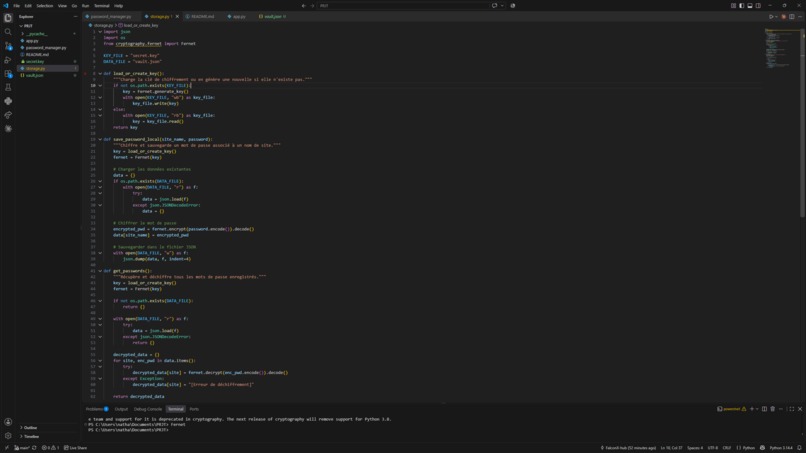Open the run button dropdown arrow
Screen dimensions: 806x453
[776, 16]
